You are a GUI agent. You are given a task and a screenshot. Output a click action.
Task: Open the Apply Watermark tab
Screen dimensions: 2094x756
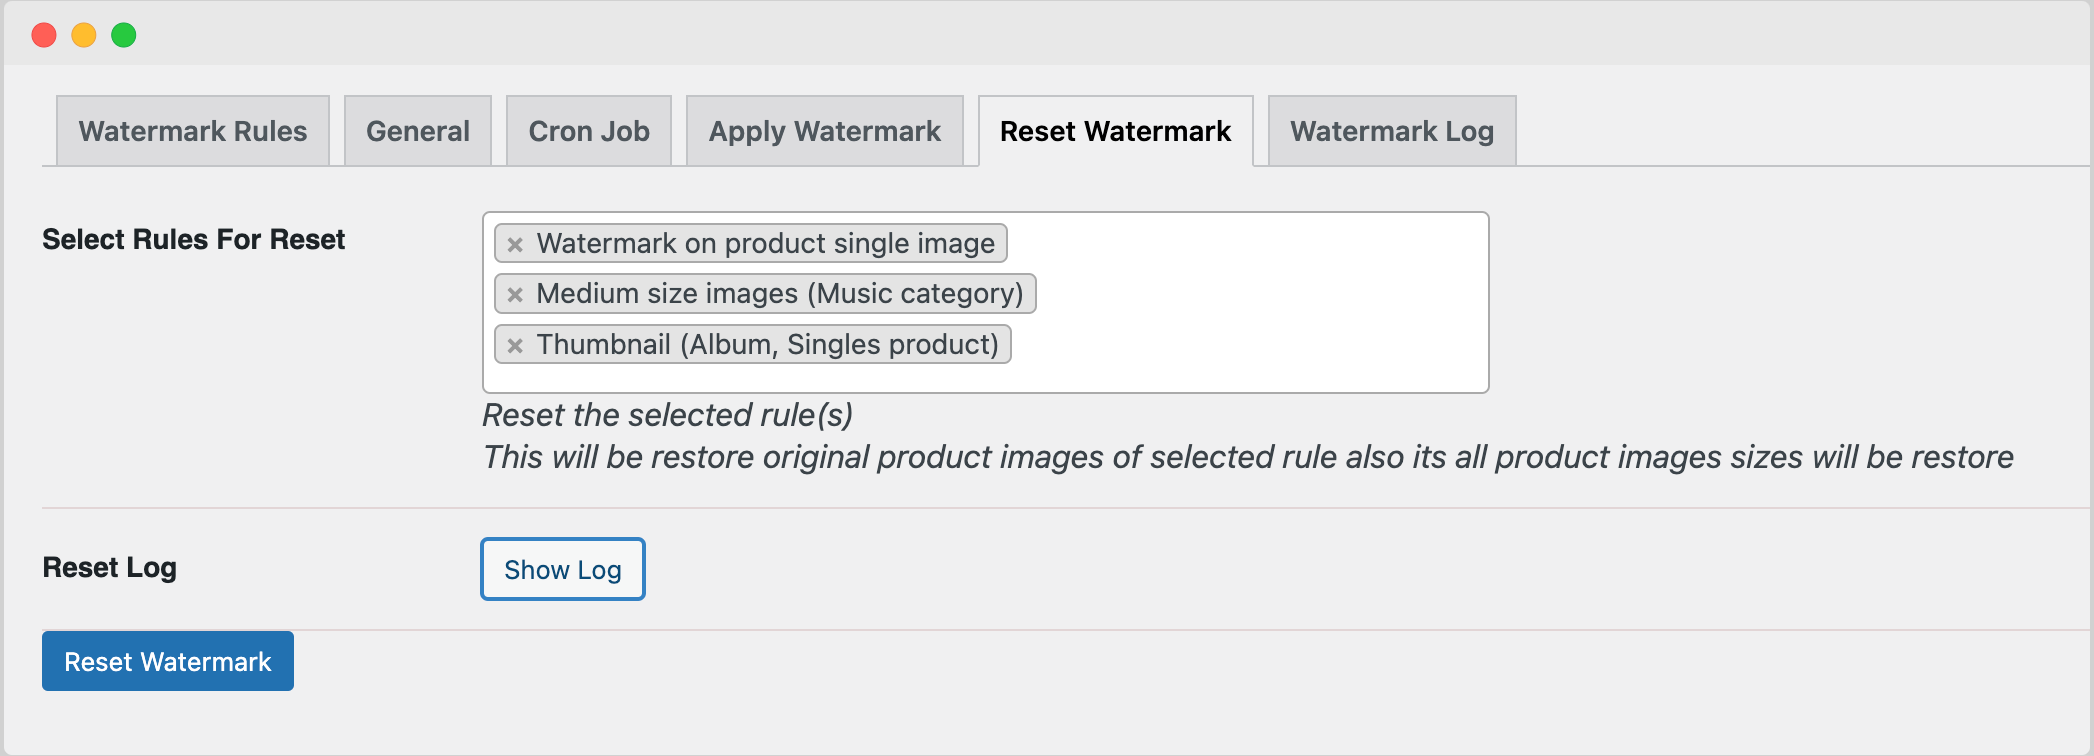coord(823,130)
